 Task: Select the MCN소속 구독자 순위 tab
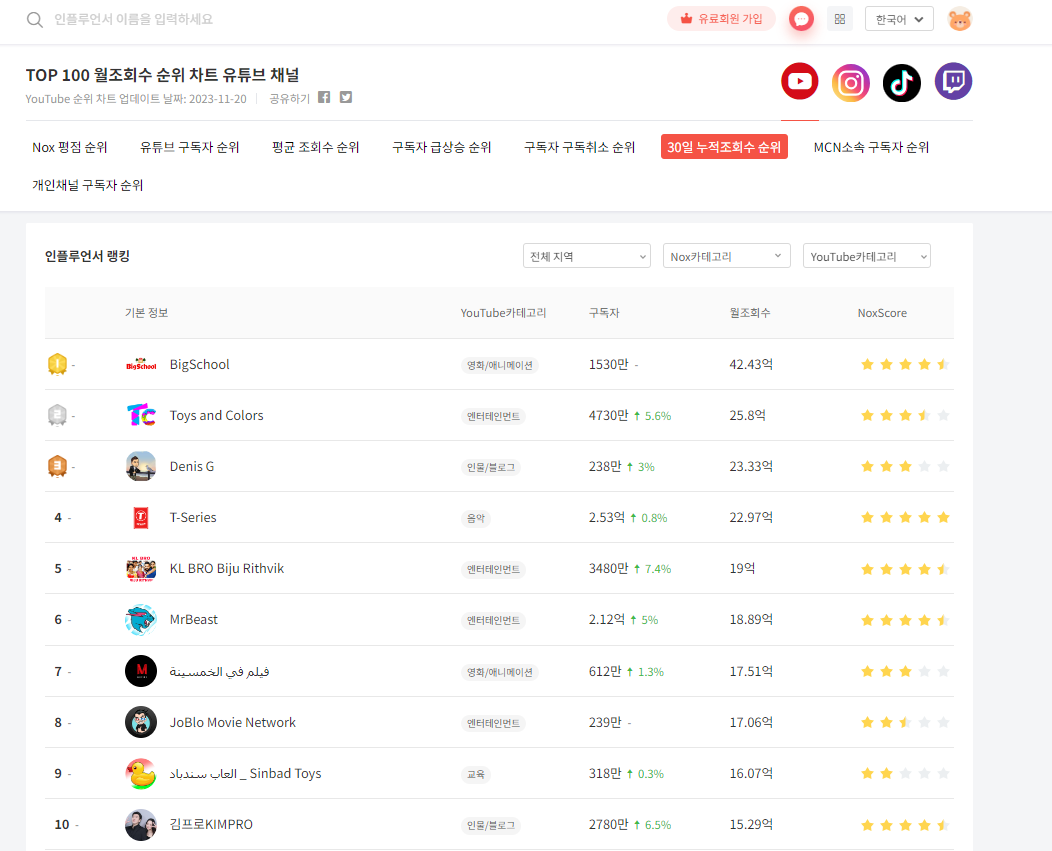click(871, 147)
